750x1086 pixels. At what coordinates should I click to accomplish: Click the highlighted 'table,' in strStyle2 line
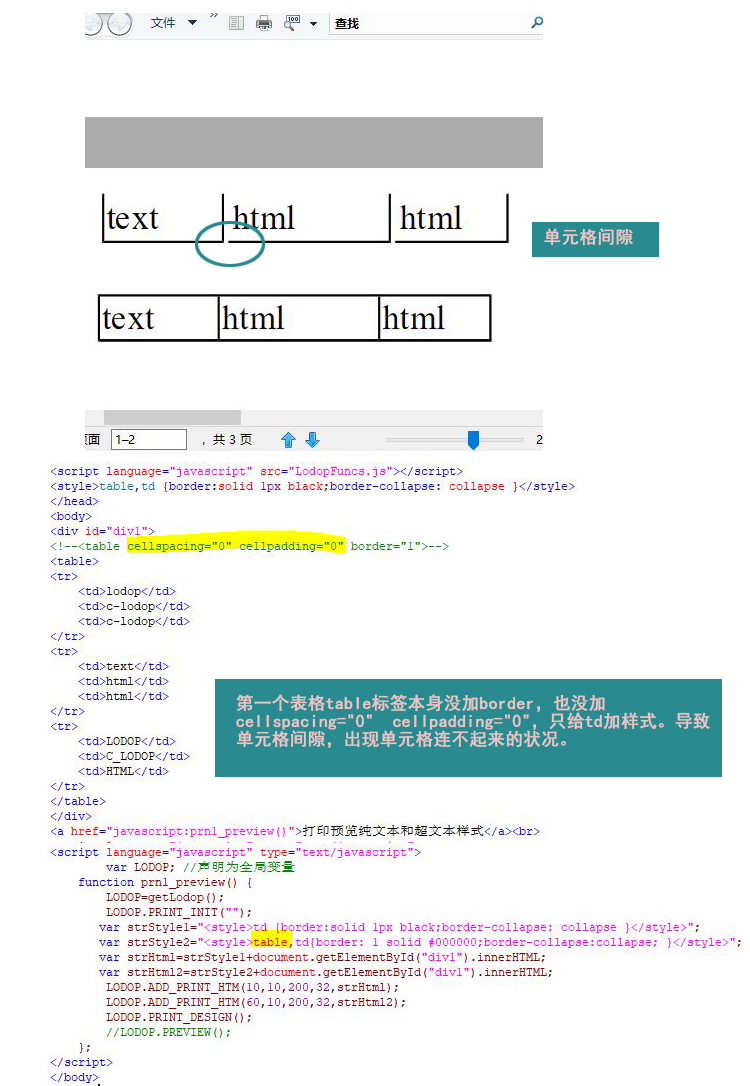coord(271,942)
